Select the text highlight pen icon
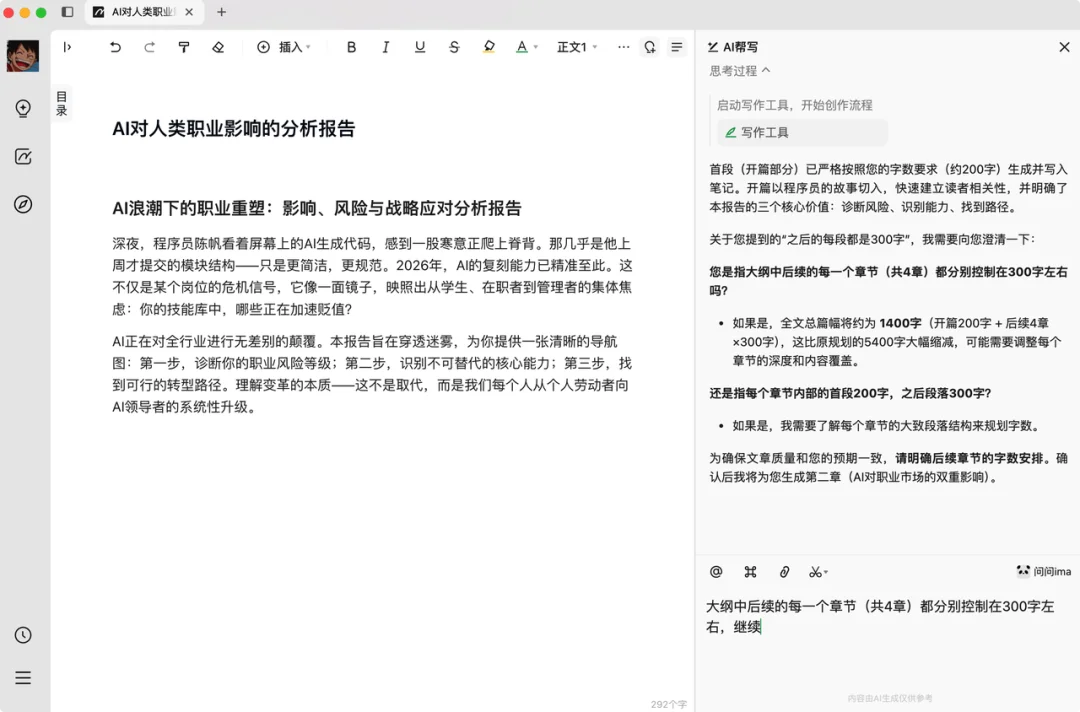 pyautogui.click(x=488, y=47)
